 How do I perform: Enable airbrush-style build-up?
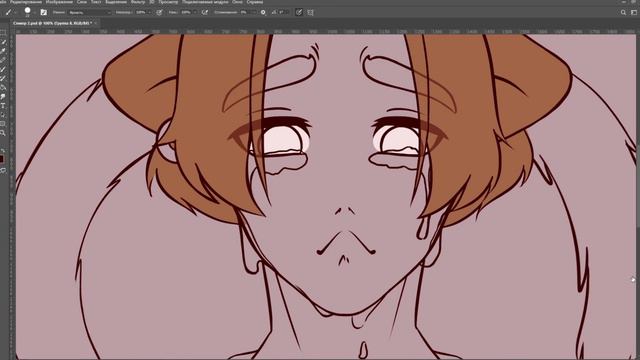205,13
